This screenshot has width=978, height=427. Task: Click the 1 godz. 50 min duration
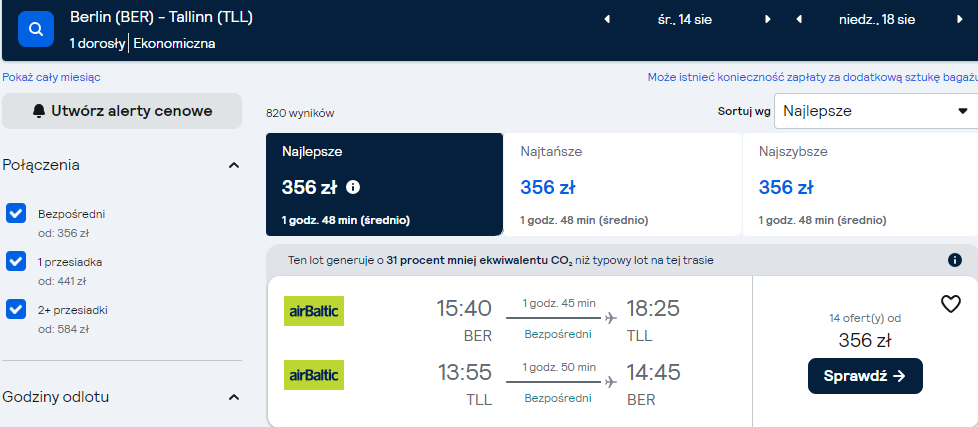[559, 367]
